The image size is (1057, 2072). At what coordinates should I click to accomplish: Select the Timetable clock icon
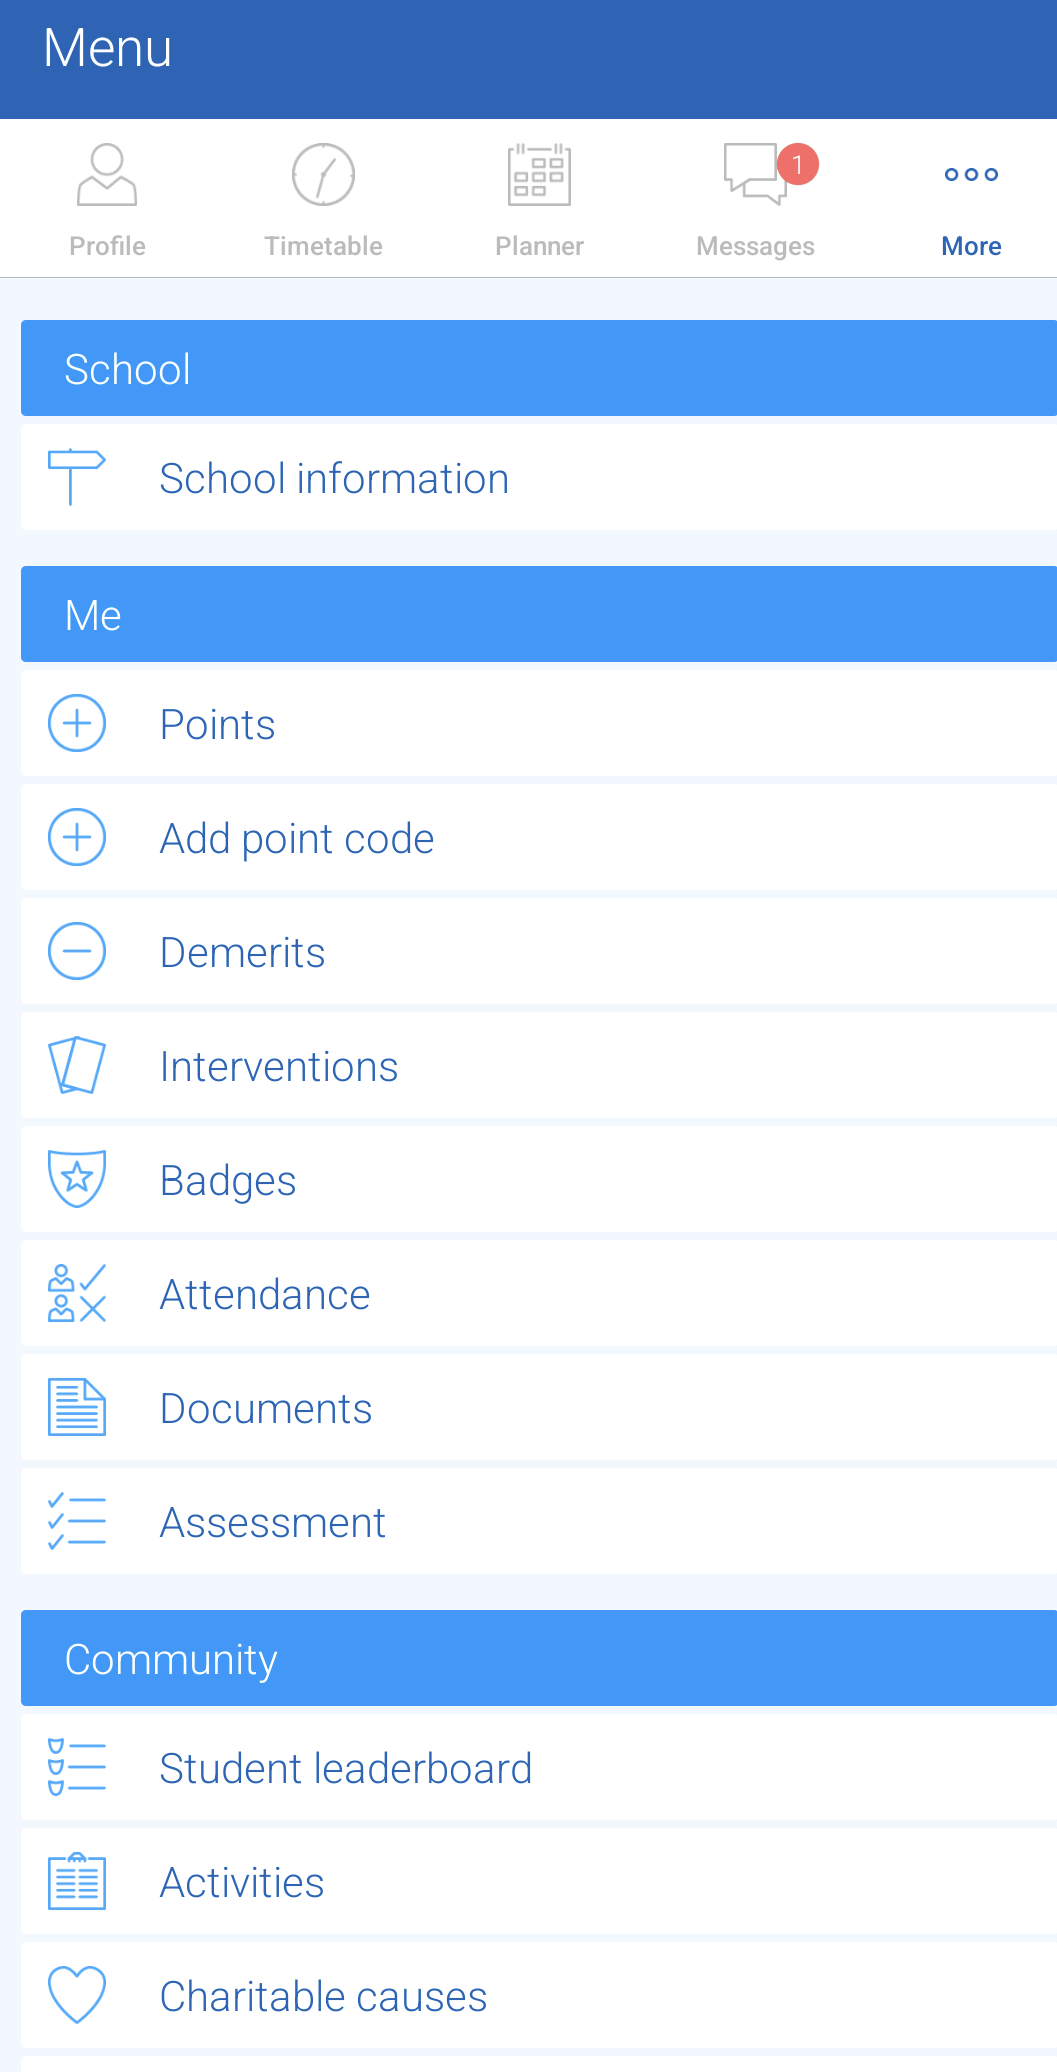click(x=322, y=174)
